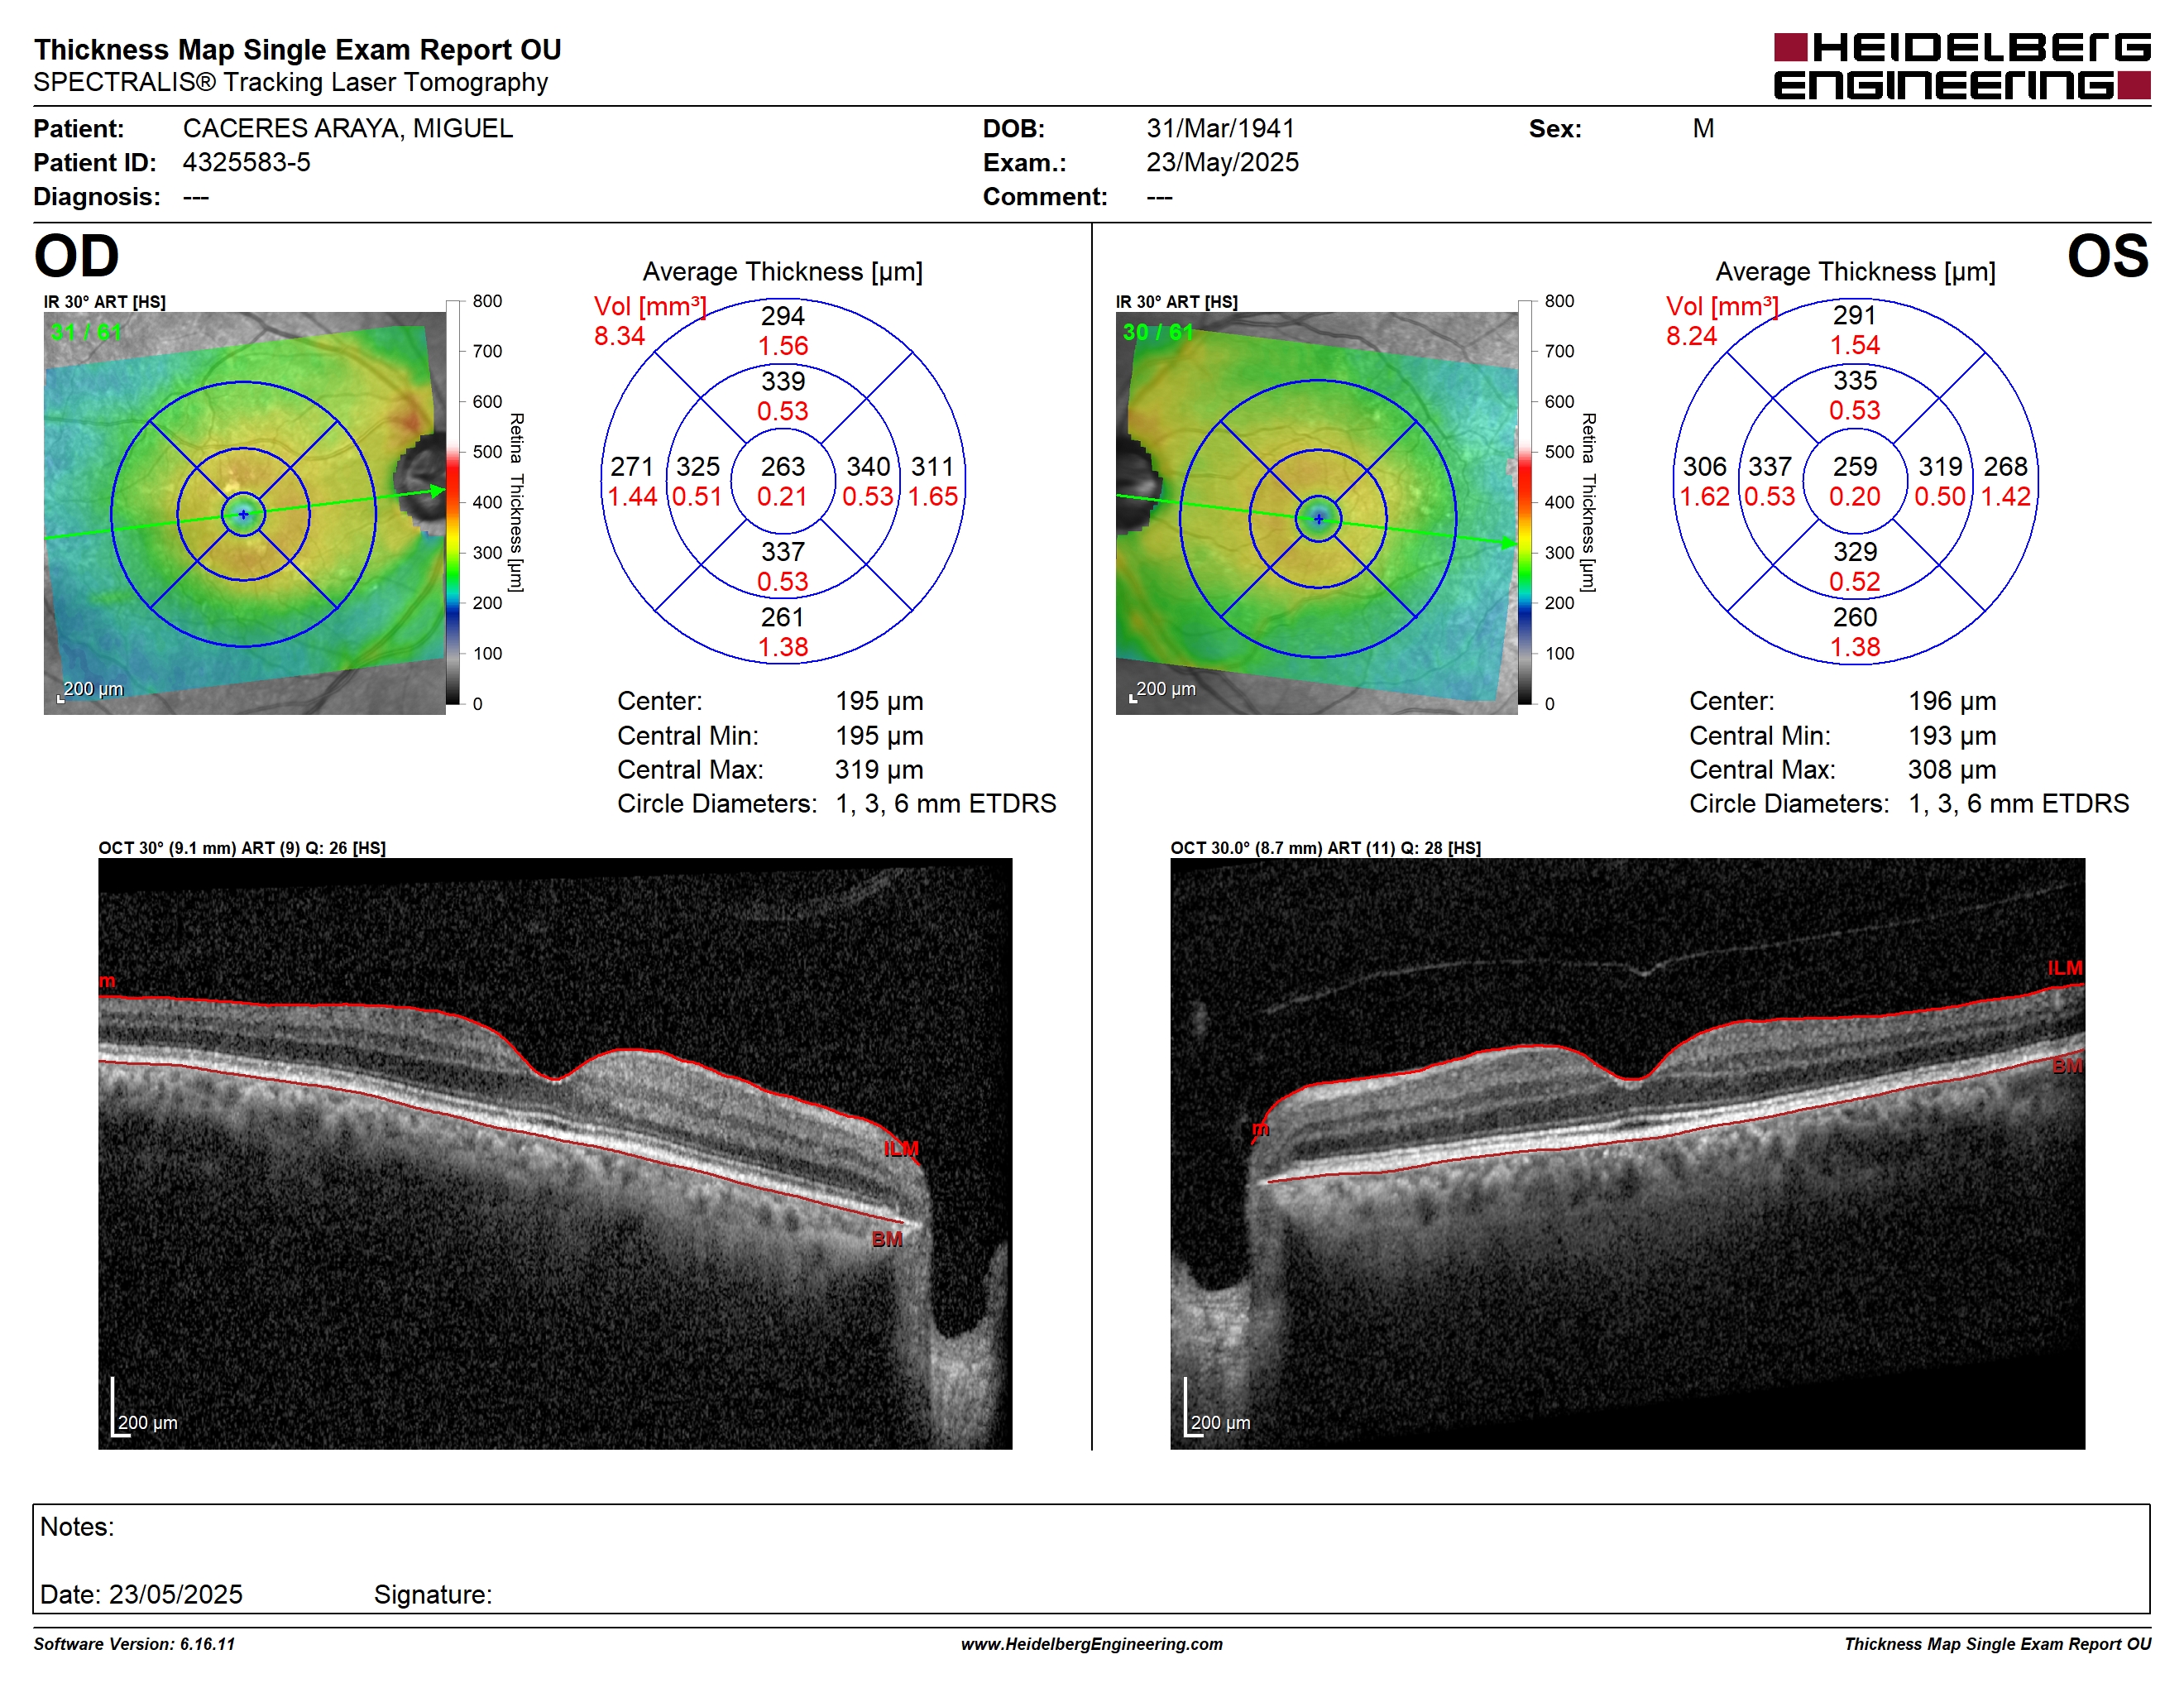2184x1688 pixels.
Task: Click the OD total volume 8.34
Action: [x=619, y=336]
